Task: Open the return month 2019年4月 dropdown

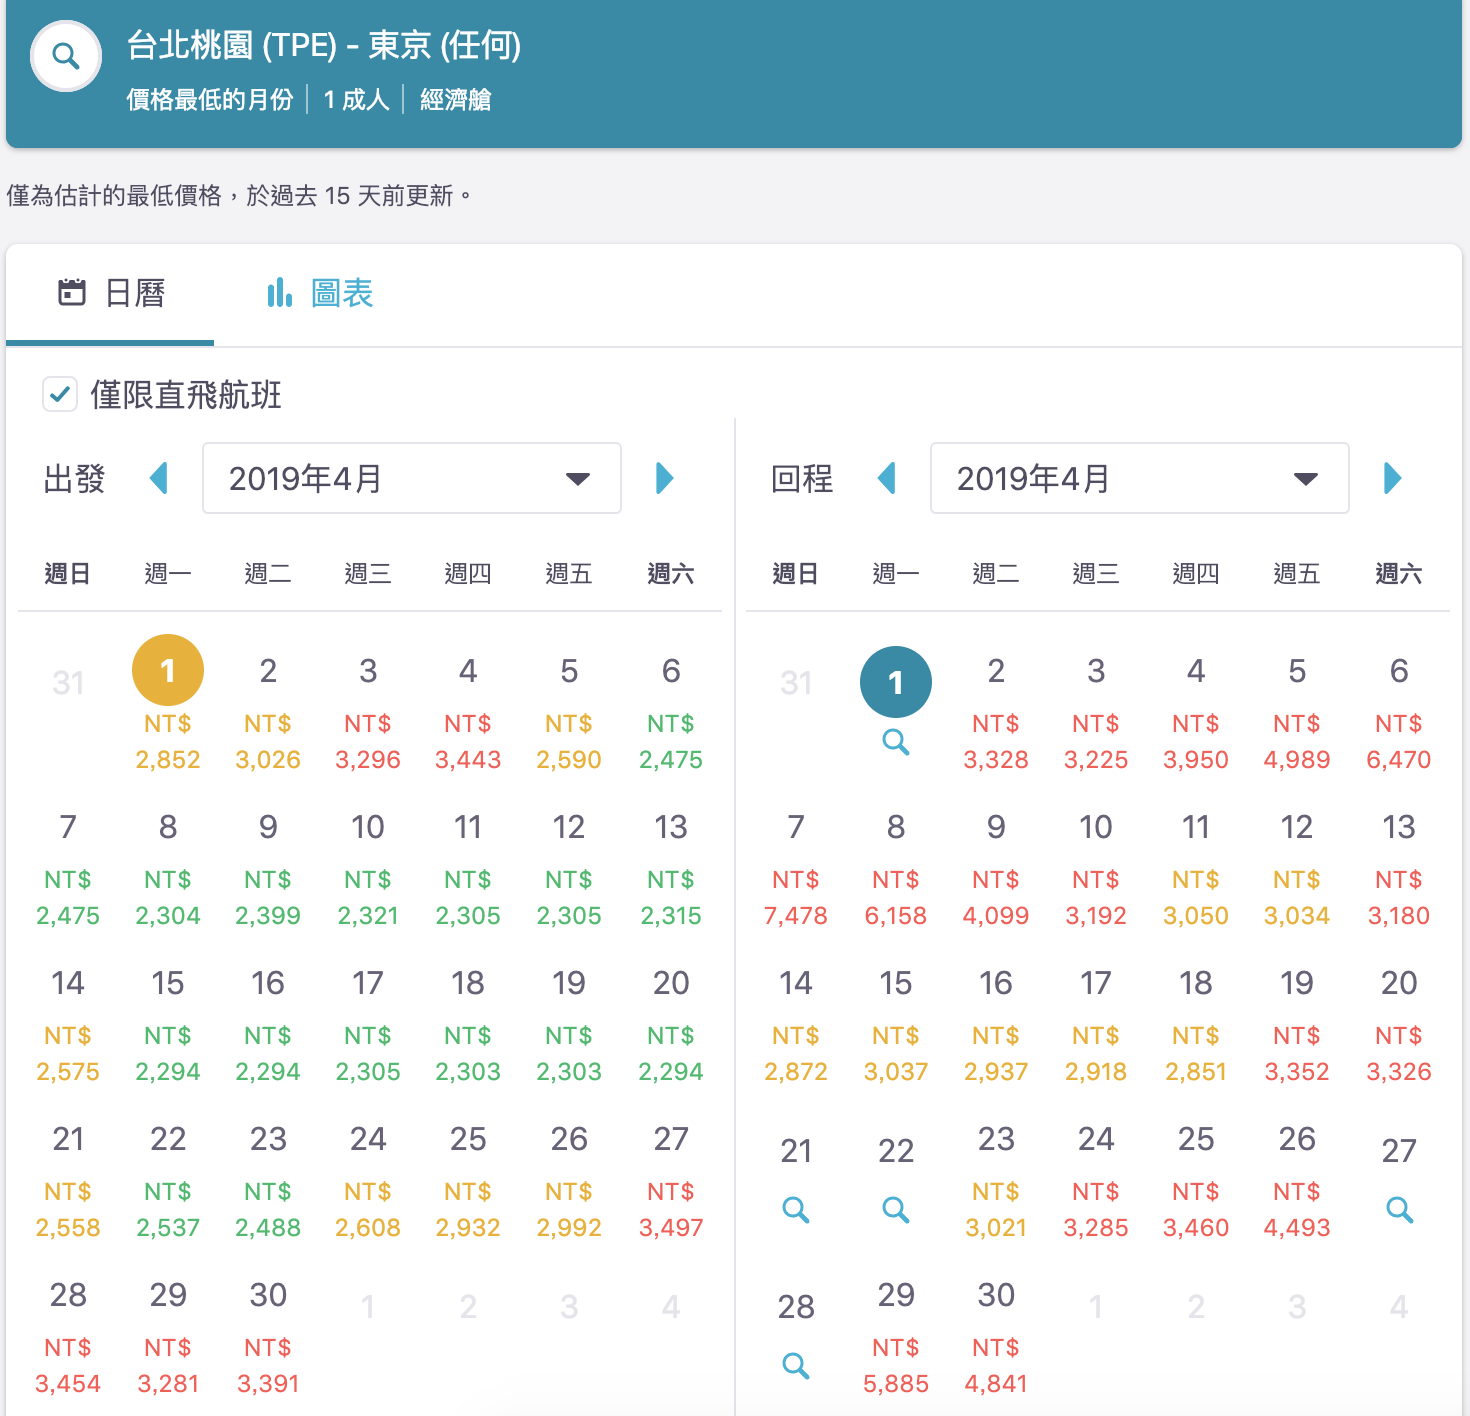Action: point(1139,478)
